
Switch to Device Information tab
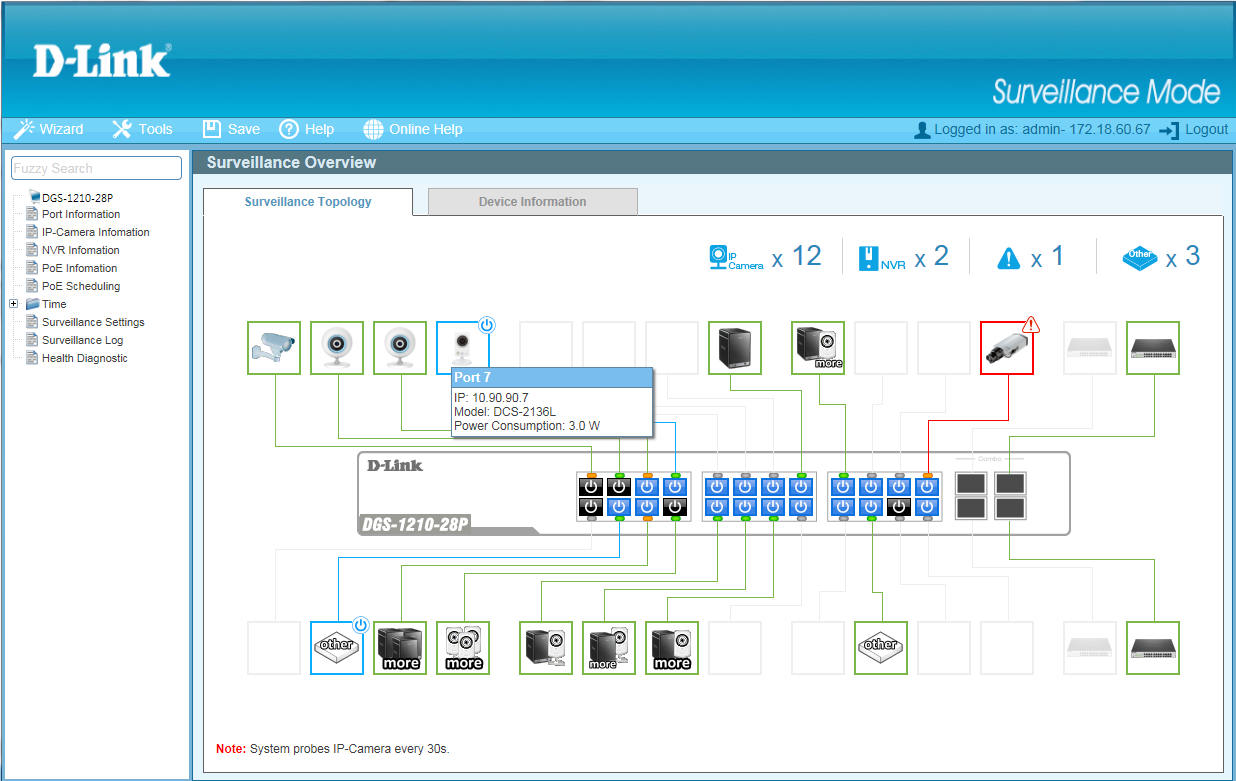click(532, 202)
